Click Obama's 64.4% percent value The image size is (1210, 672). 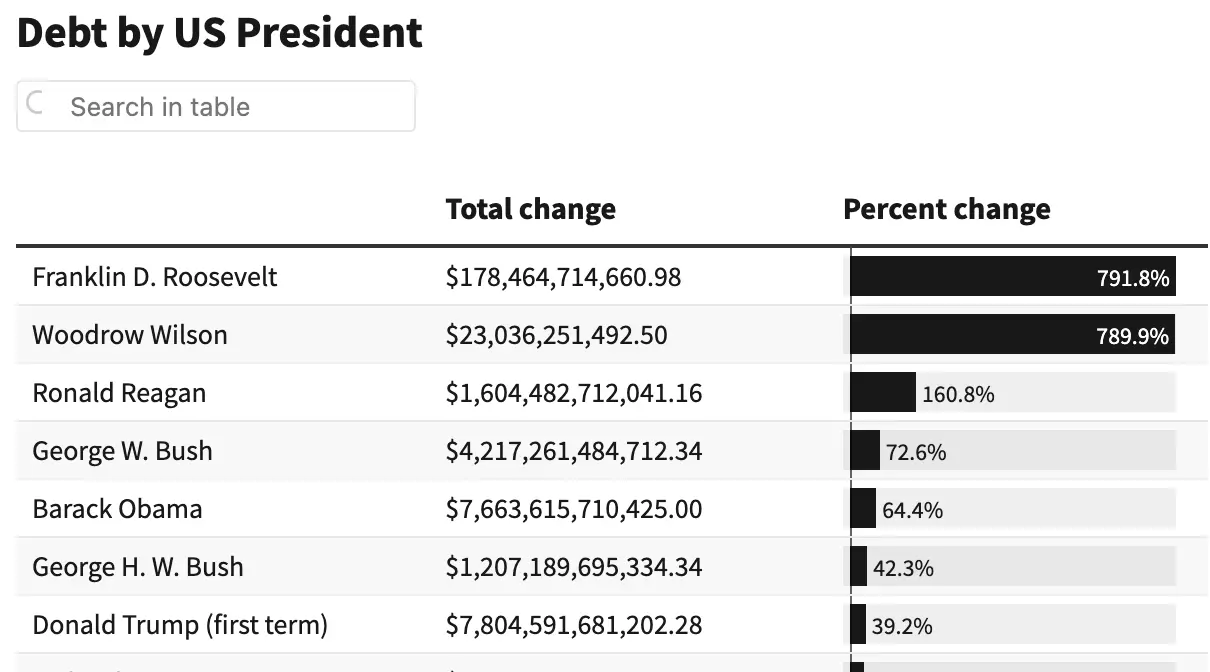pos(912,510)
